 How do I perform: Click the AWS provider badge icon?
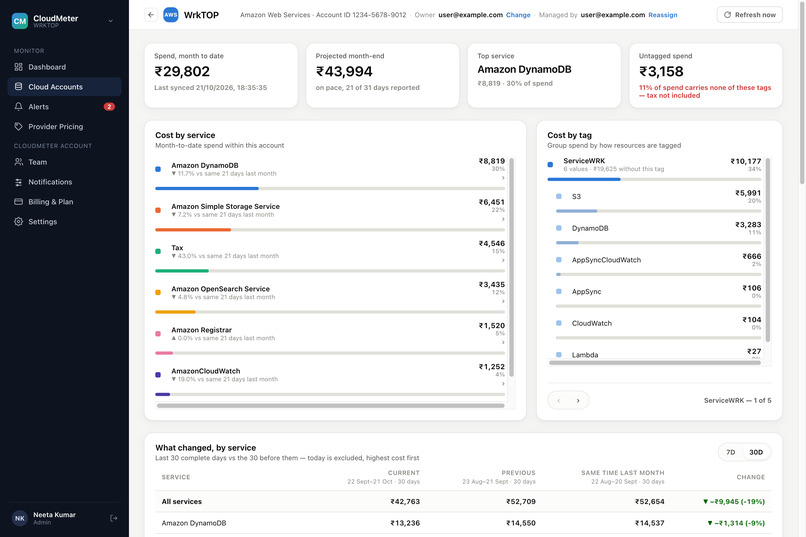pyautogui.click(x=171, y=15)
